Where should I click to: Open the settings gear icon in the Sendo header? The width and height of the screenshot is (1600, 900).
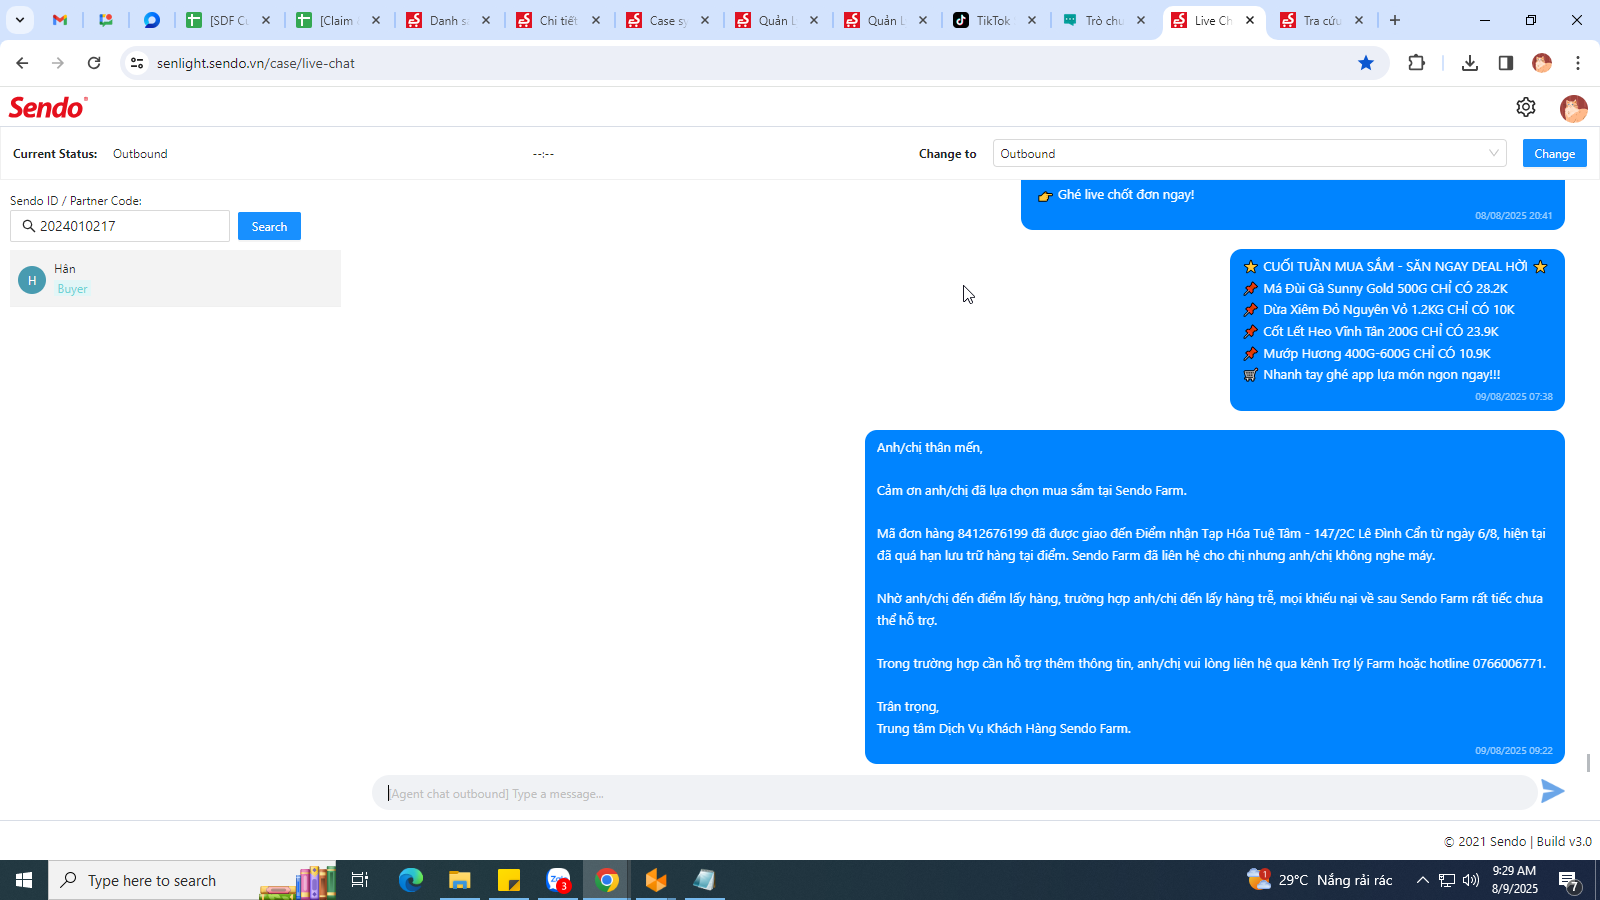click(1525, 107)
